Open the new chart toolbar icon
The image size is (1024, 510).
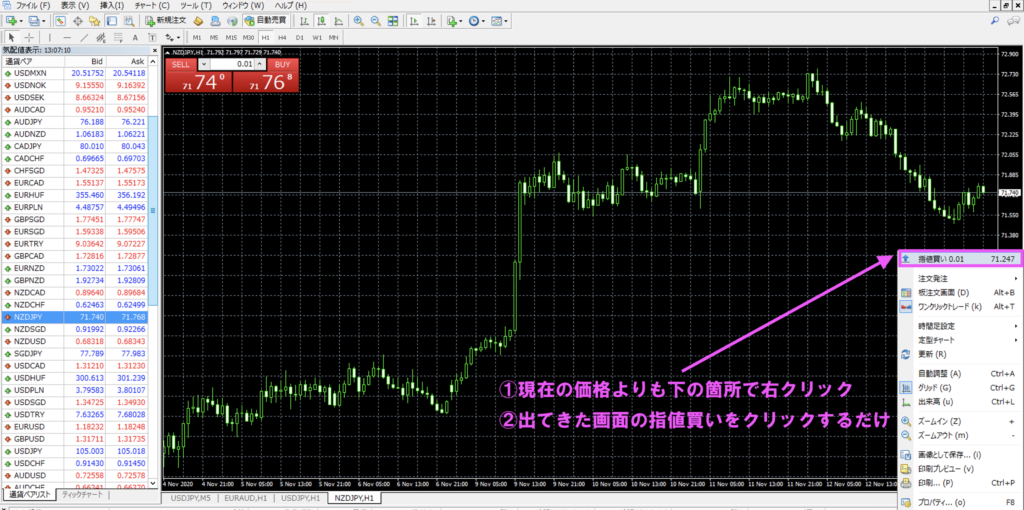pos(12,21)
